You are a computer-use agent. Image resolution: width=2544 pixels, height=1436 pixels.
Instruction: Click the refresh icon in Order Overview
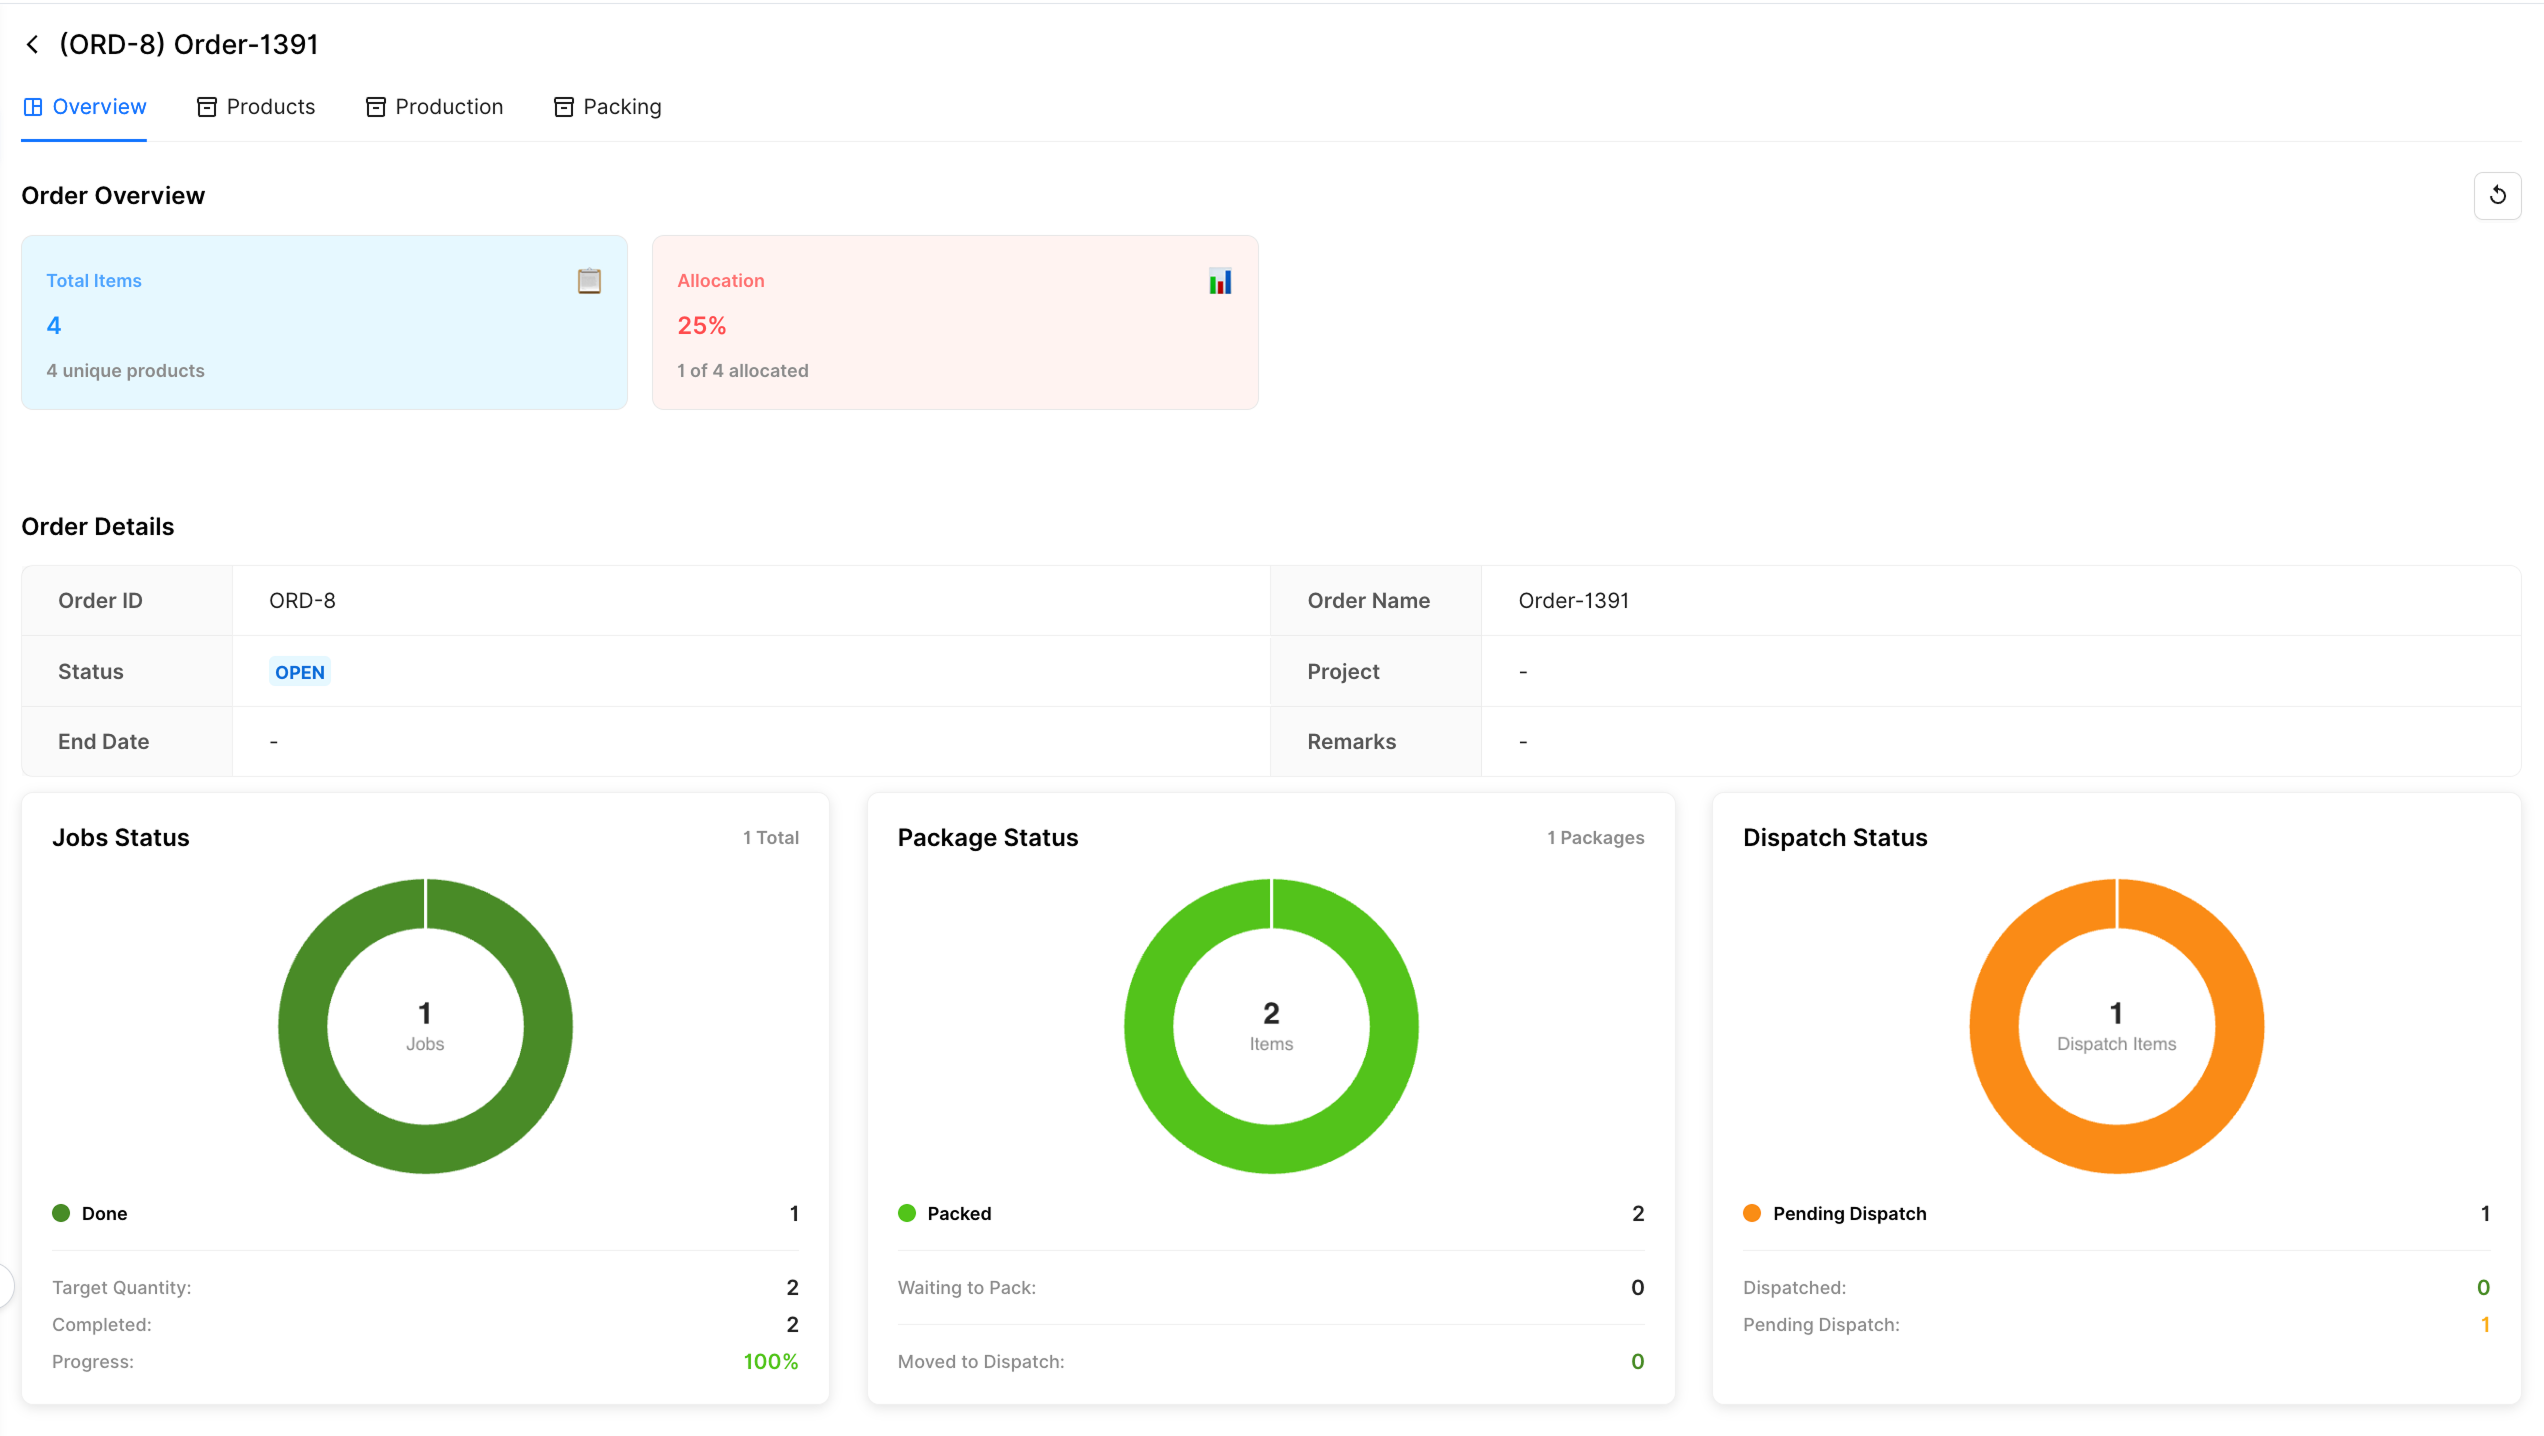pyautogui.click(x=2497, y=195)
